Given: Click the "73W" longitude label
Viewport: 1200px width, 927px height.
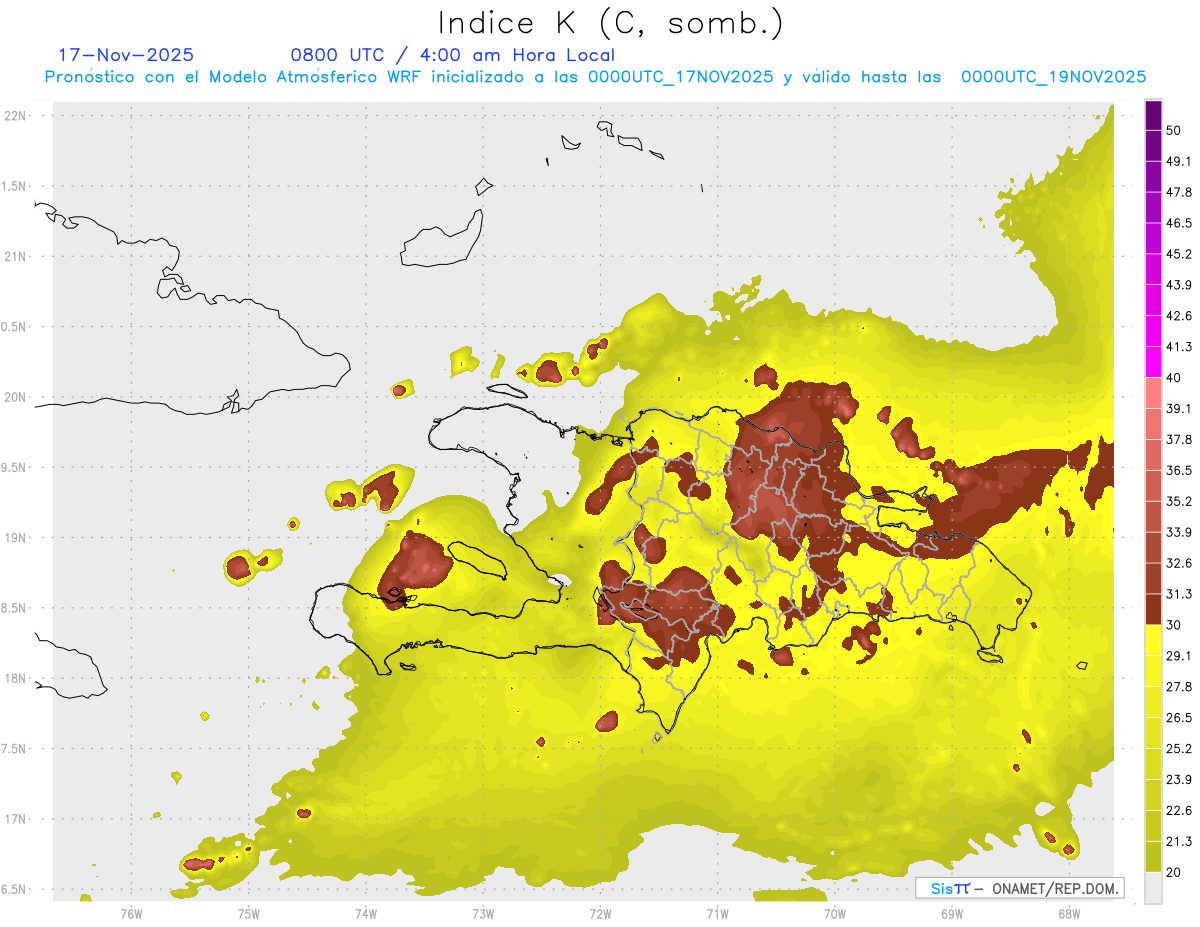Looking at the screenshot, I should pyautogui.click(x=483, y=913).
